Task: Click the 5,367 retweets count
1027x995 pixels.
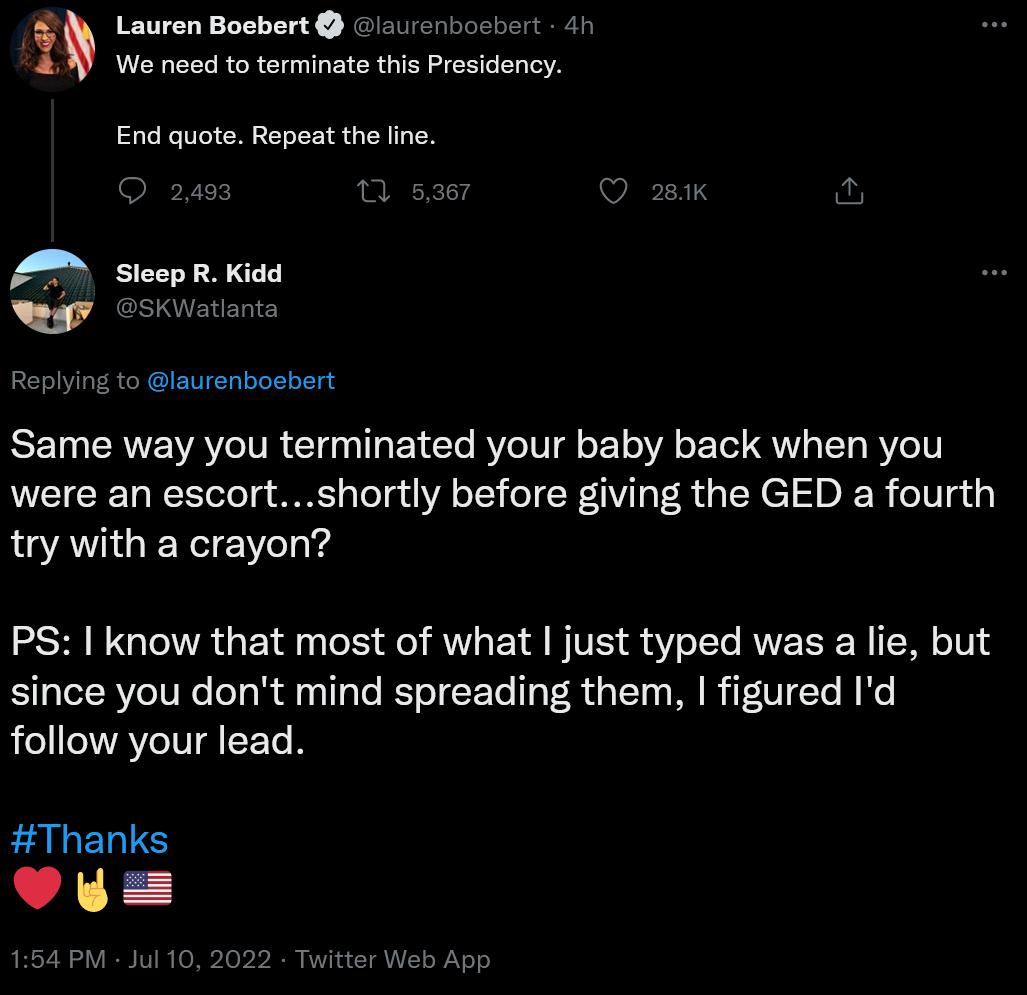Action: pos(441,192)
